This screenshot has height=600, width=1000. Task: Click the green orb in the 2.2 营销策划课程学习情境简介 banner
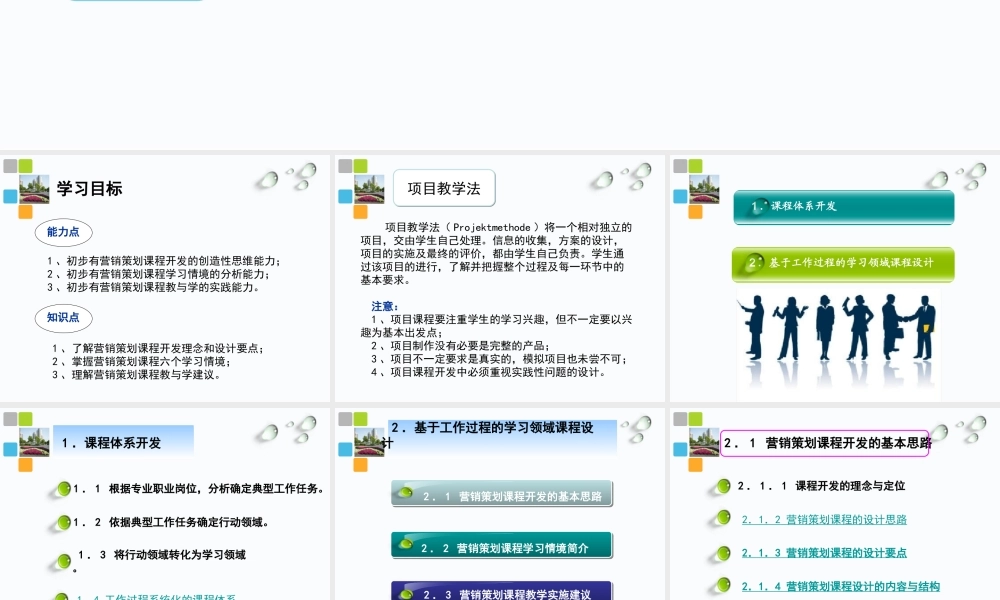pyautogui.click(x=405, y=545)
